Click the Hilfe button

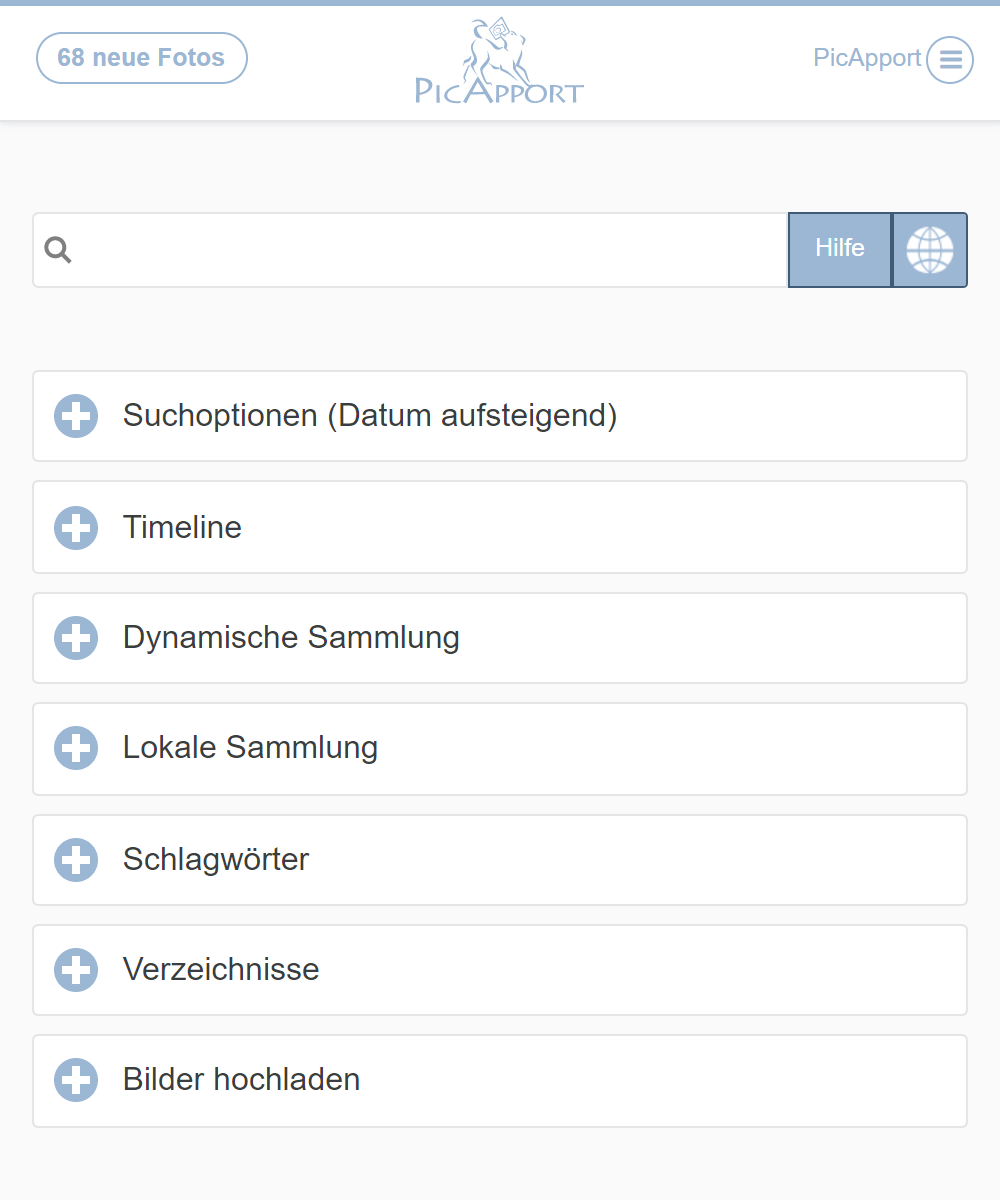tap(839, 250)
